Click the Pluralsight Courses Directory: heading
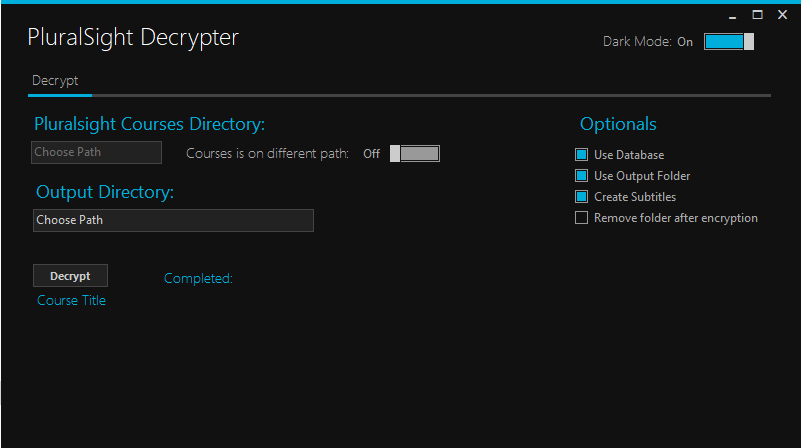801x448 pixels. point(149,124)
